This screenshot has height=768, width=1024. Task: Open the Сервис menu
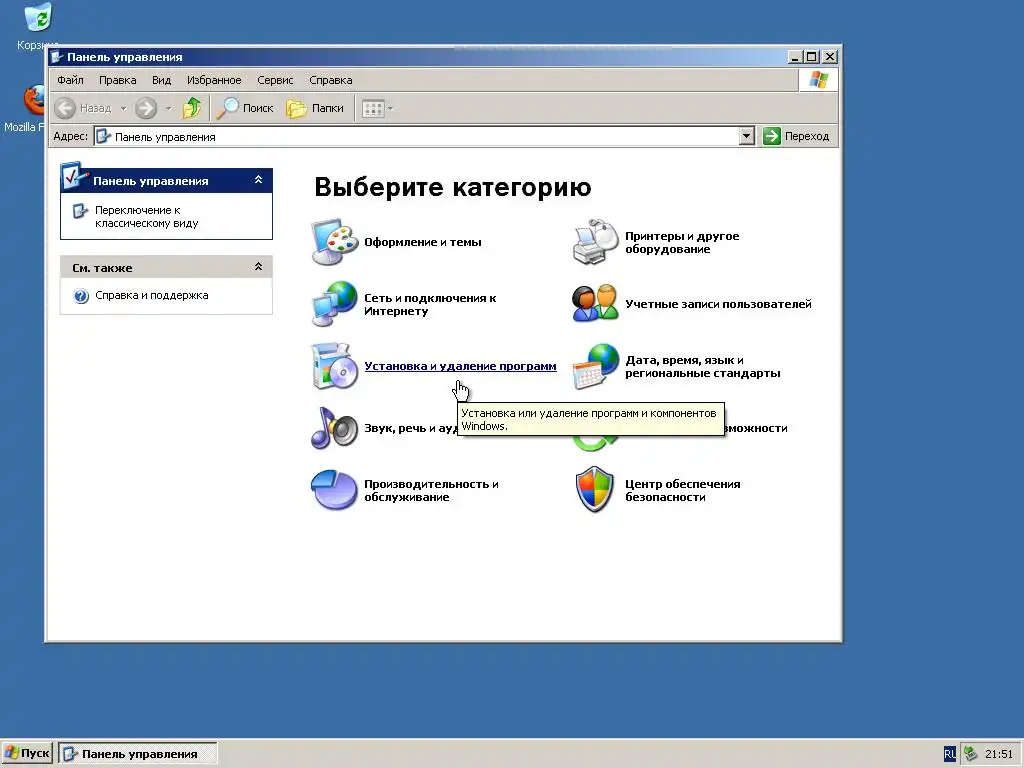pos(275,80)
